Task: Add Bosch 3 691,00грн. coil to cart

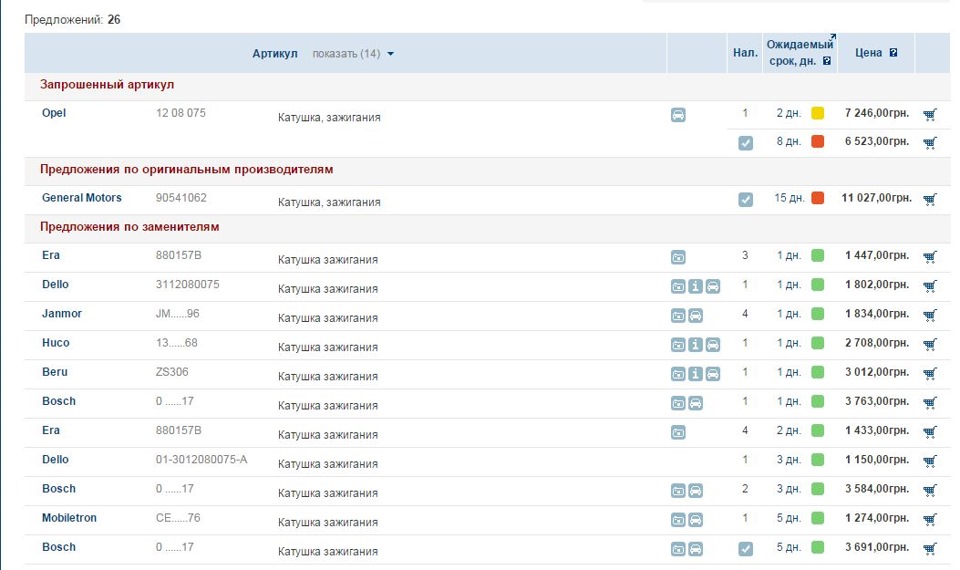Action: click(x=930, y=549)
